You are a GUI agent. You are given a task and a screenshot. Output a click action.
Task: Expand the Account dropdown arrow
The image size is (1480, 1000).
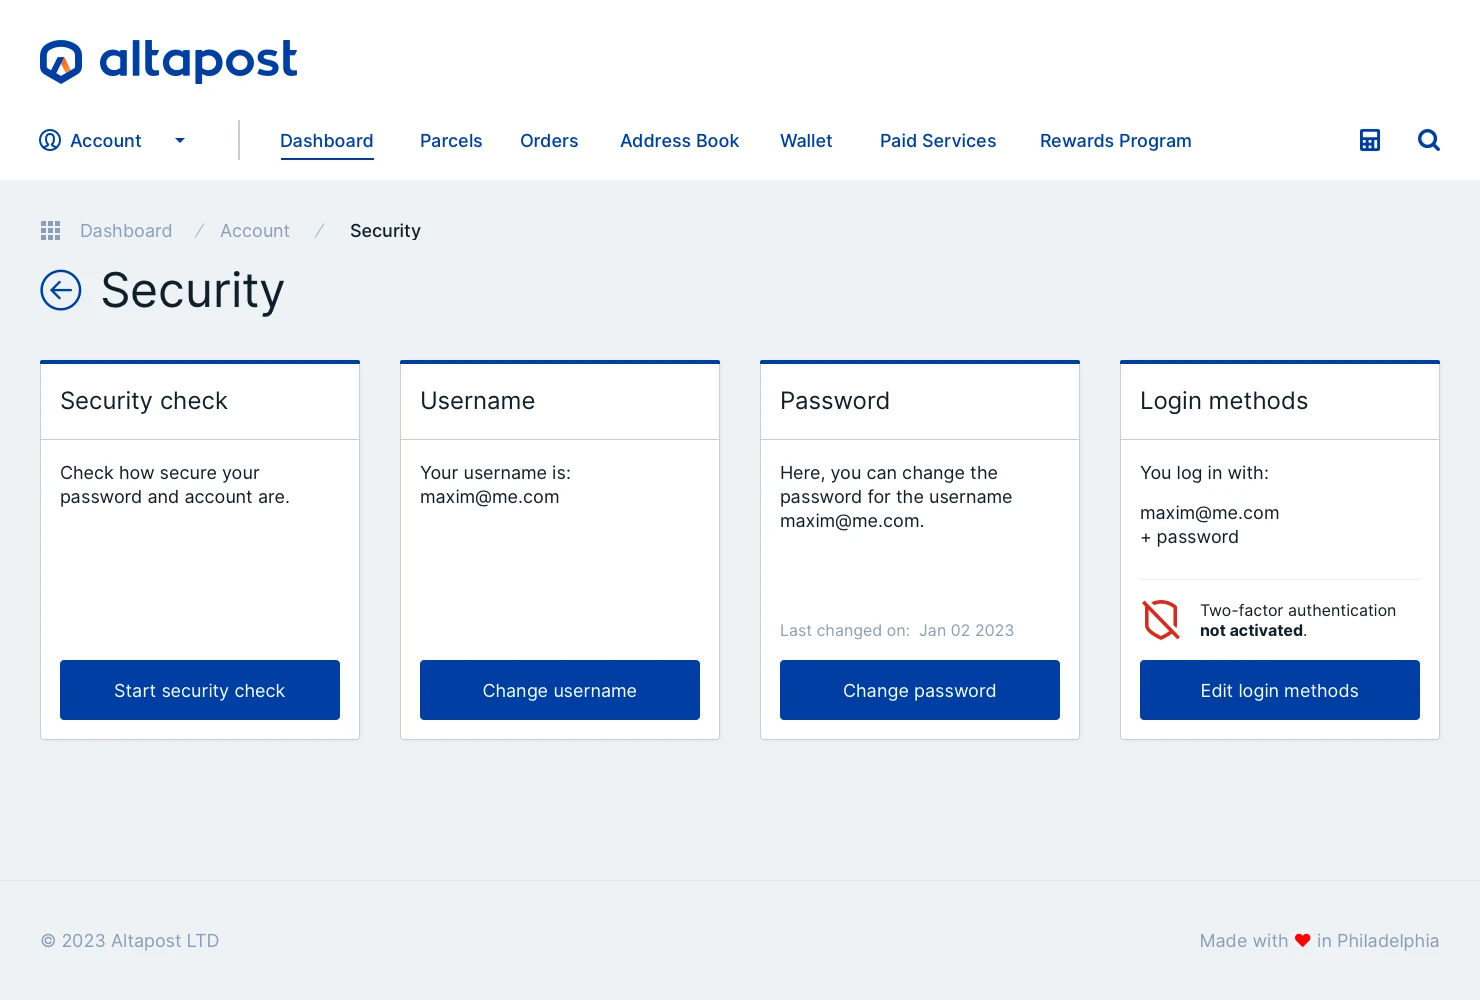(180, 141)
